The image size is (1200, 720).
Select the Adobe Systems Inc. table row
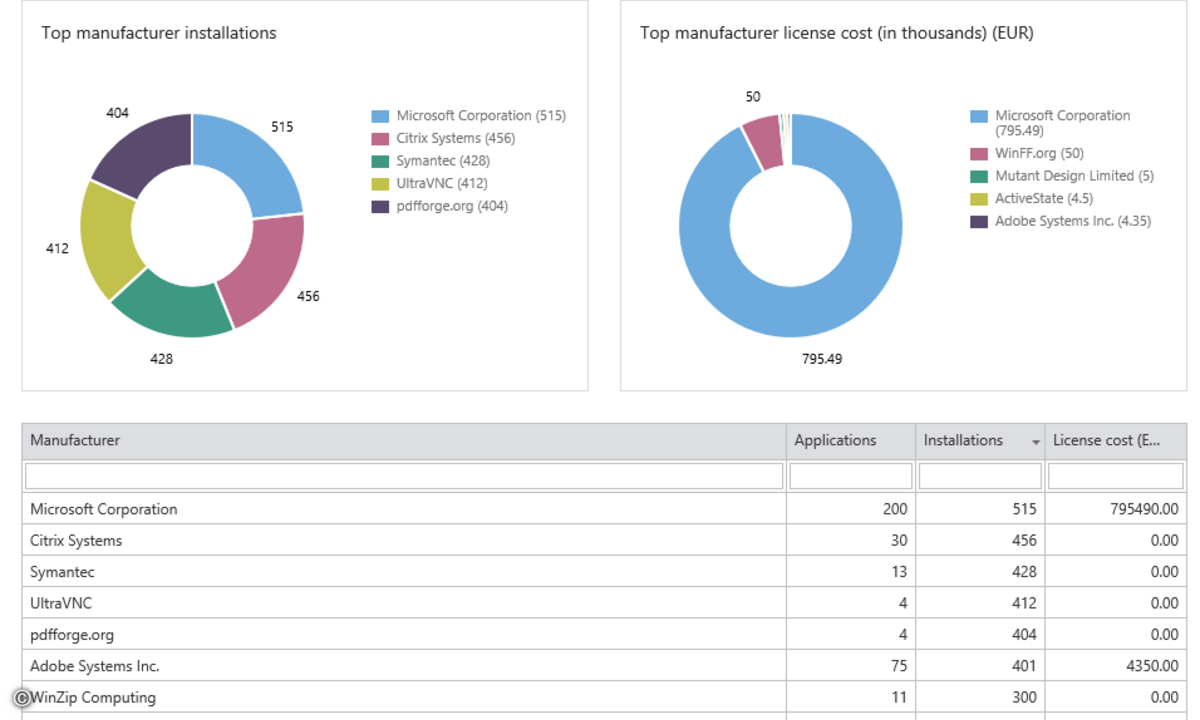[x=604, y=666]
